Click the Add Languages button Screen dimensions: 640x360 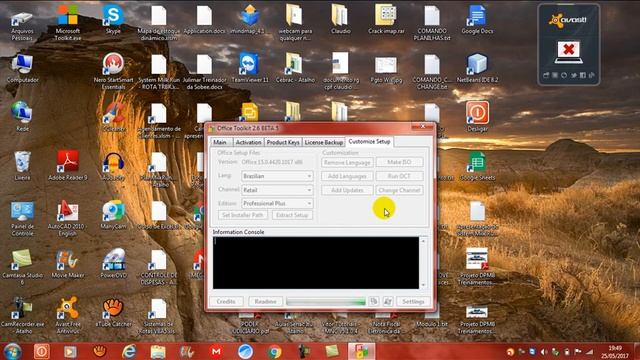(x=347, y=176)
